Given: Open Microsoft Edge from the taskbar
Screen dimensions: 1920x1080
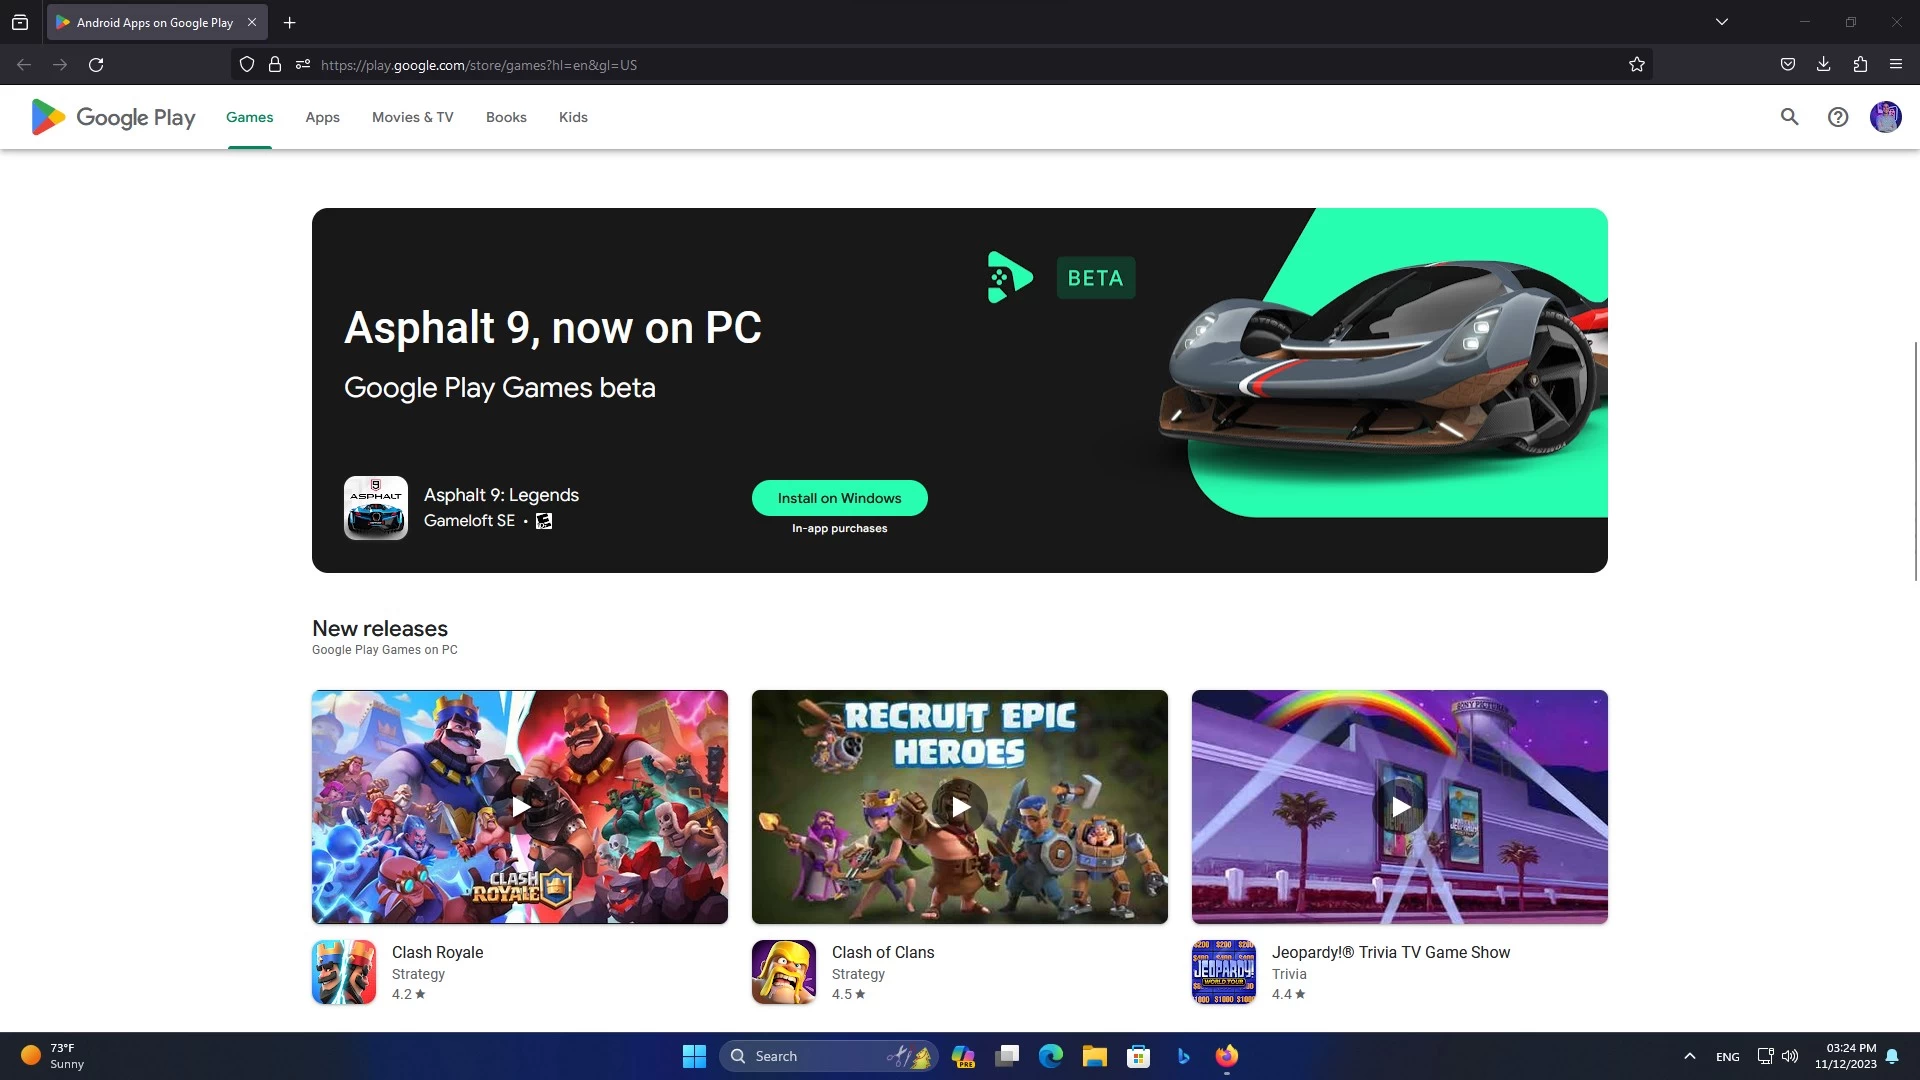Looking at the screenshot, I should coord(1051,1056).
